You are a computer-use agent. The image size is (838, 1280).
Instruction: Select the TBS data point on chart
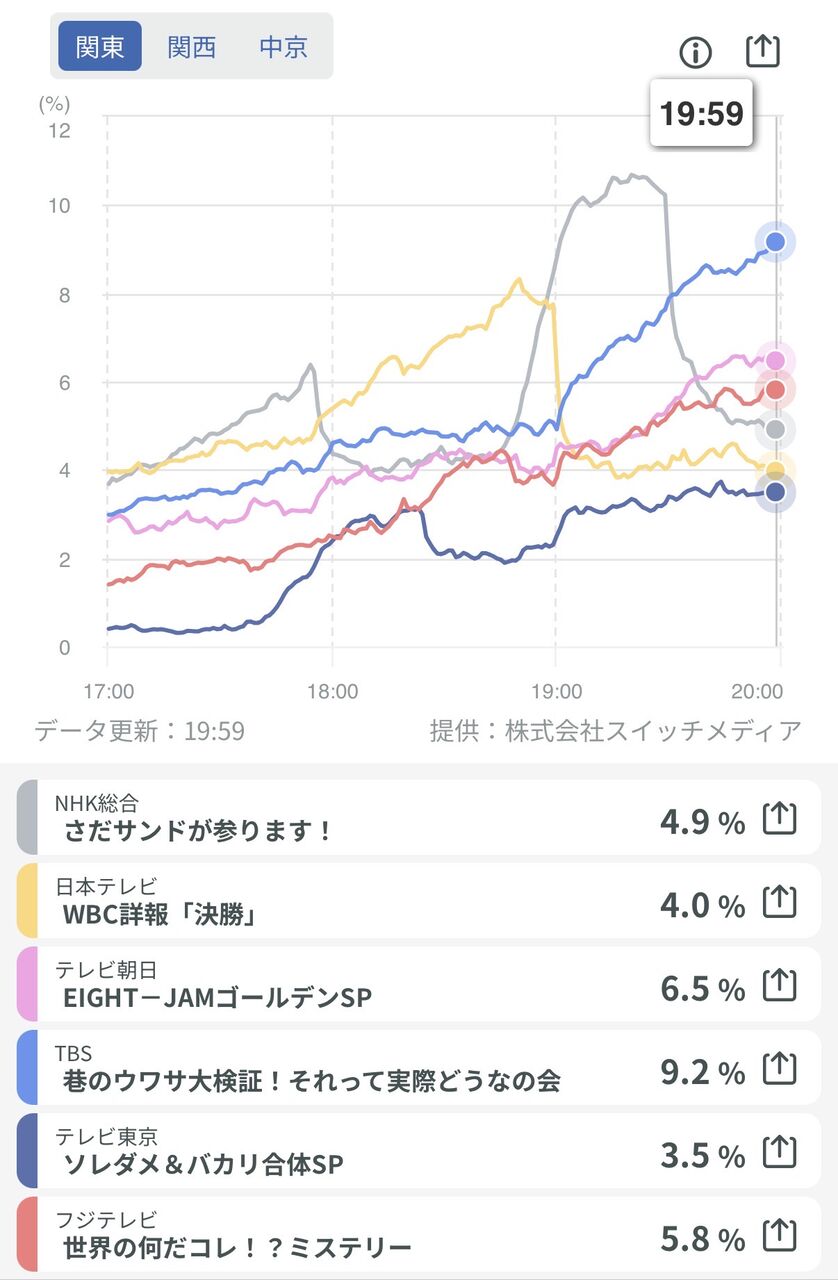tap(775, 242)
